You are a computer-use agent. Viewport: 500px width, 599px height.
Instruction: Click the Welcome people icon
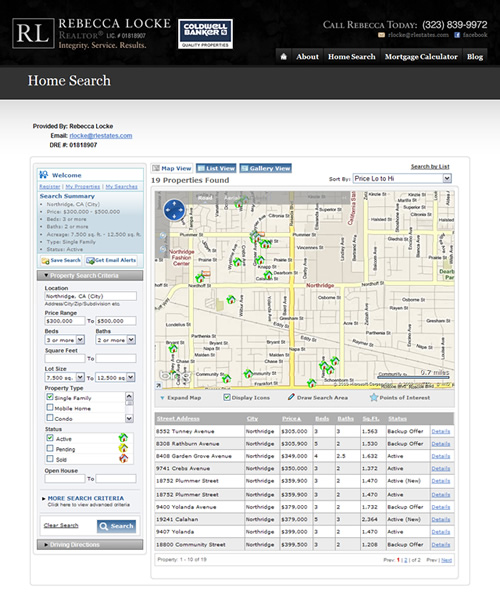[44, 175]
